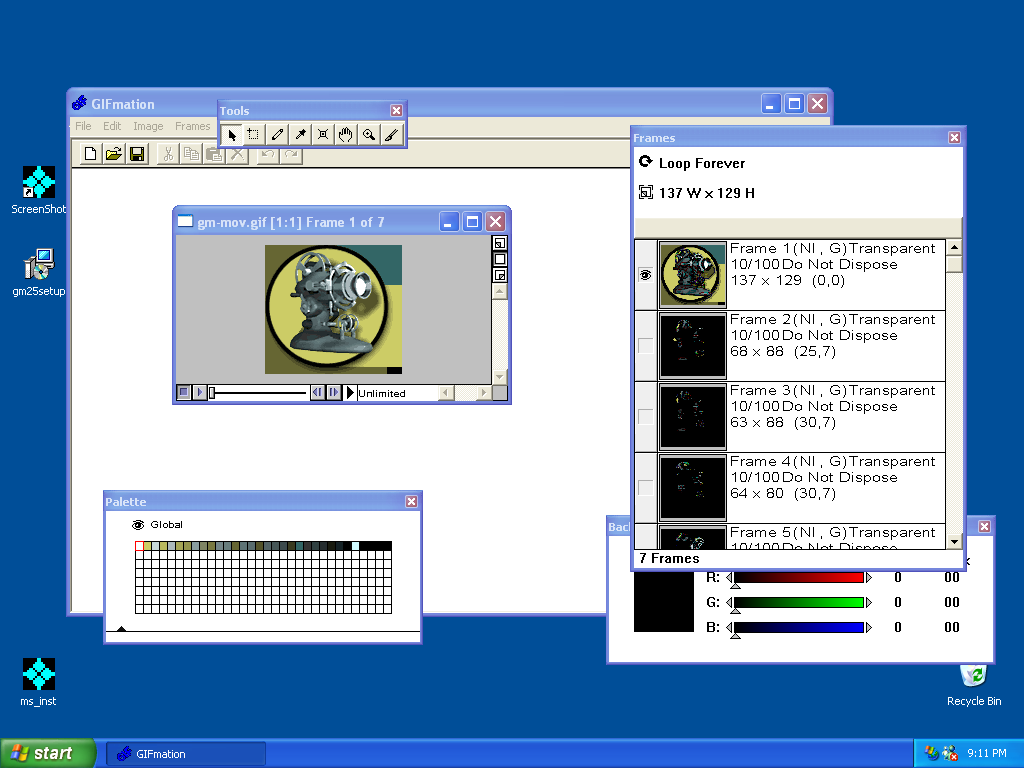Screen dimensions: 1024x768
Task: Activate the rectangular marquee tool
Action: 254,134
